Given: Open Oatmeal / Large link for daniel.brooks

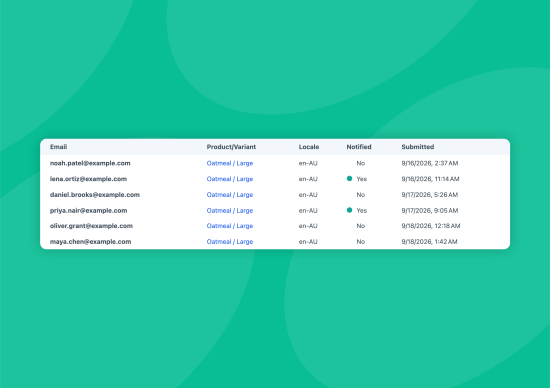Looking at the screenshot, I should coord(230,195).
